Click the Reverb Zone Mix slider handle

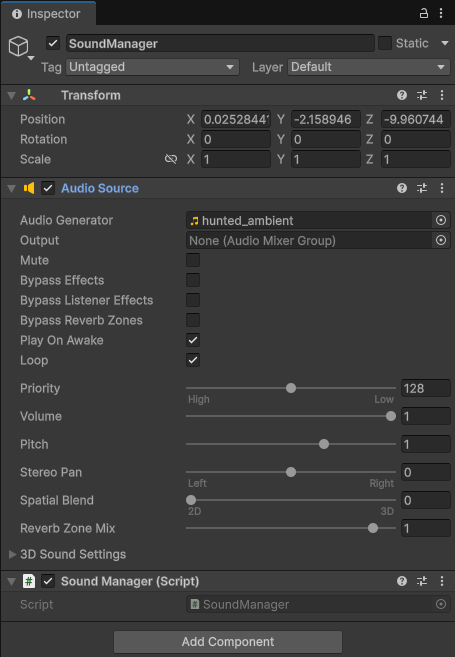click(x=372, y=528)
